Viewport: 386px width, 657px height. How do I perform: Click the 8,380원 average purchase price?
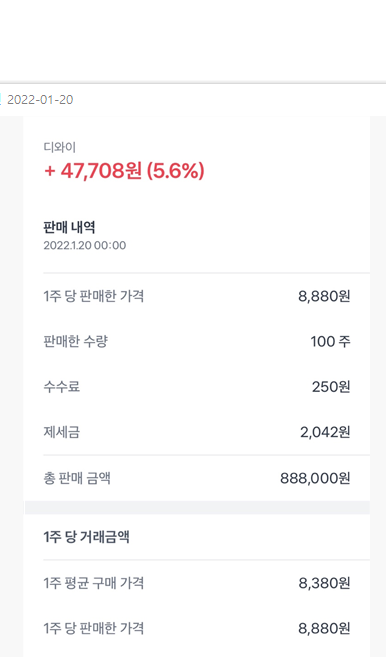point(324,583)
